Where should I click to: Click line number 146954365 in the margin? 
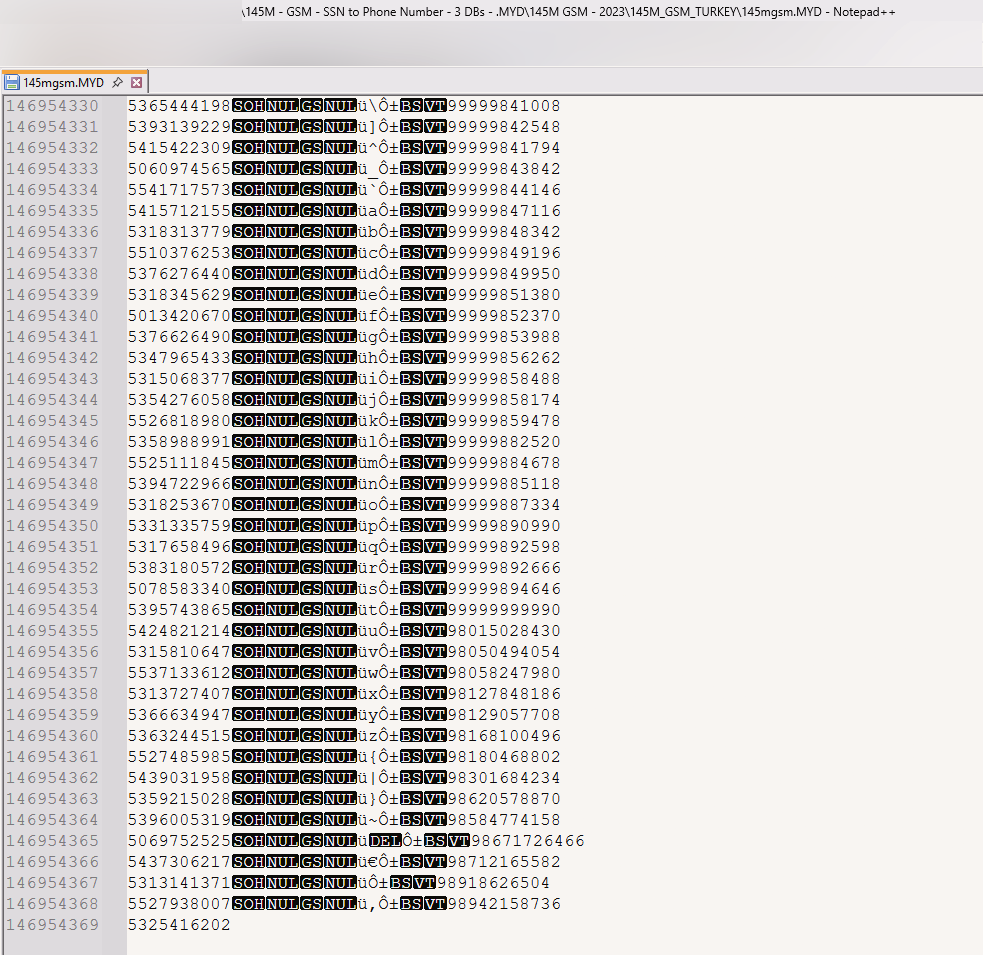[53, 841]
